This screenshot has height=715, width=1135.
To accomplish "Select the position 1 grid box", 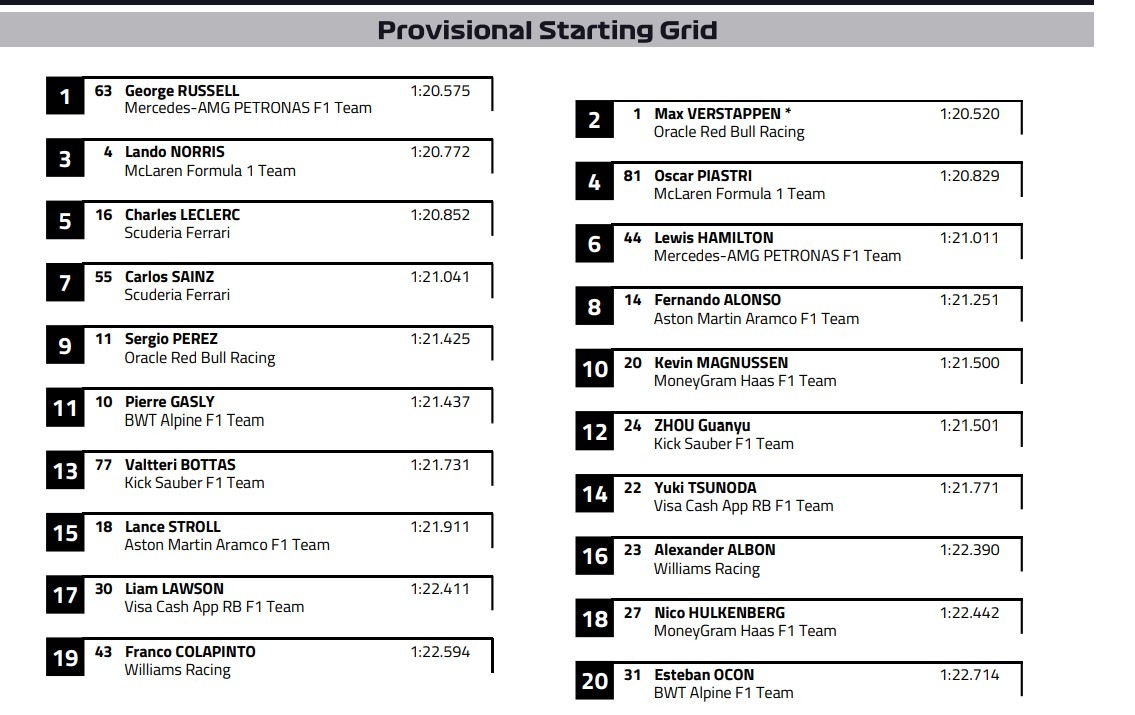I will 65,97.
